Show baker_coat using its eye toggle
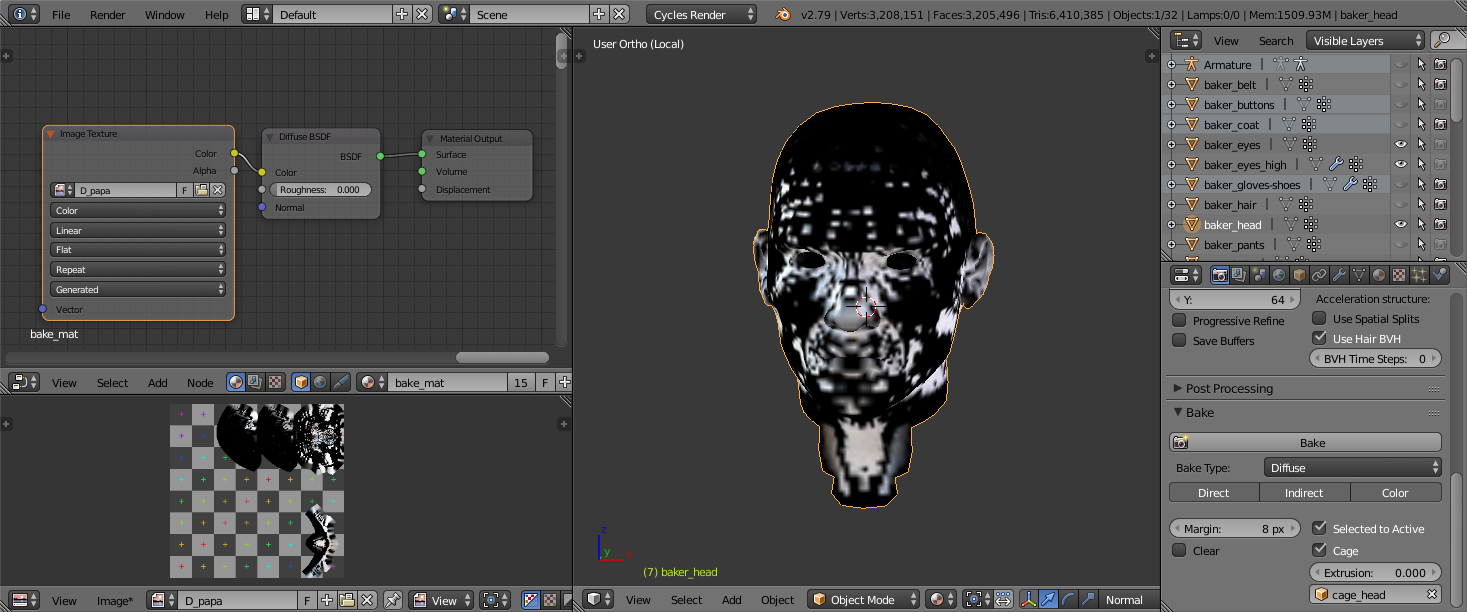Screen dimensions: 1467x612 [x=1401, y=125]
